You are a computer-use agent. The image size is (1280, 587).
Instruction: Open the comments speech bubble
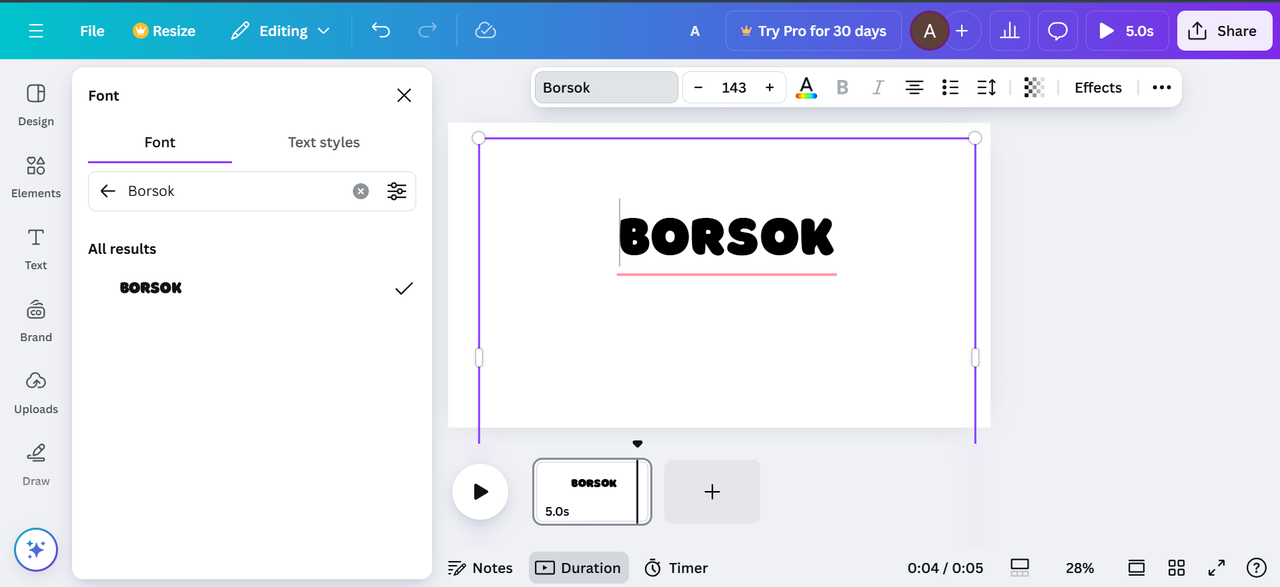pos(1058,31)
